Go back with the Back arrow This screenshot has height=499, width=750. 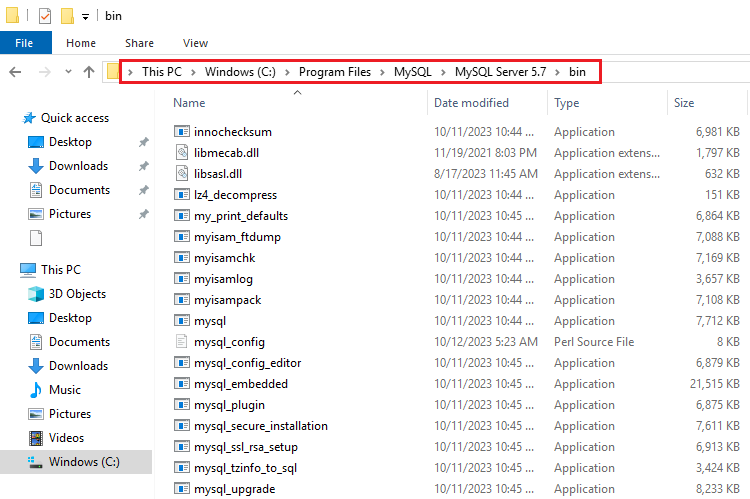coord(15,72)
